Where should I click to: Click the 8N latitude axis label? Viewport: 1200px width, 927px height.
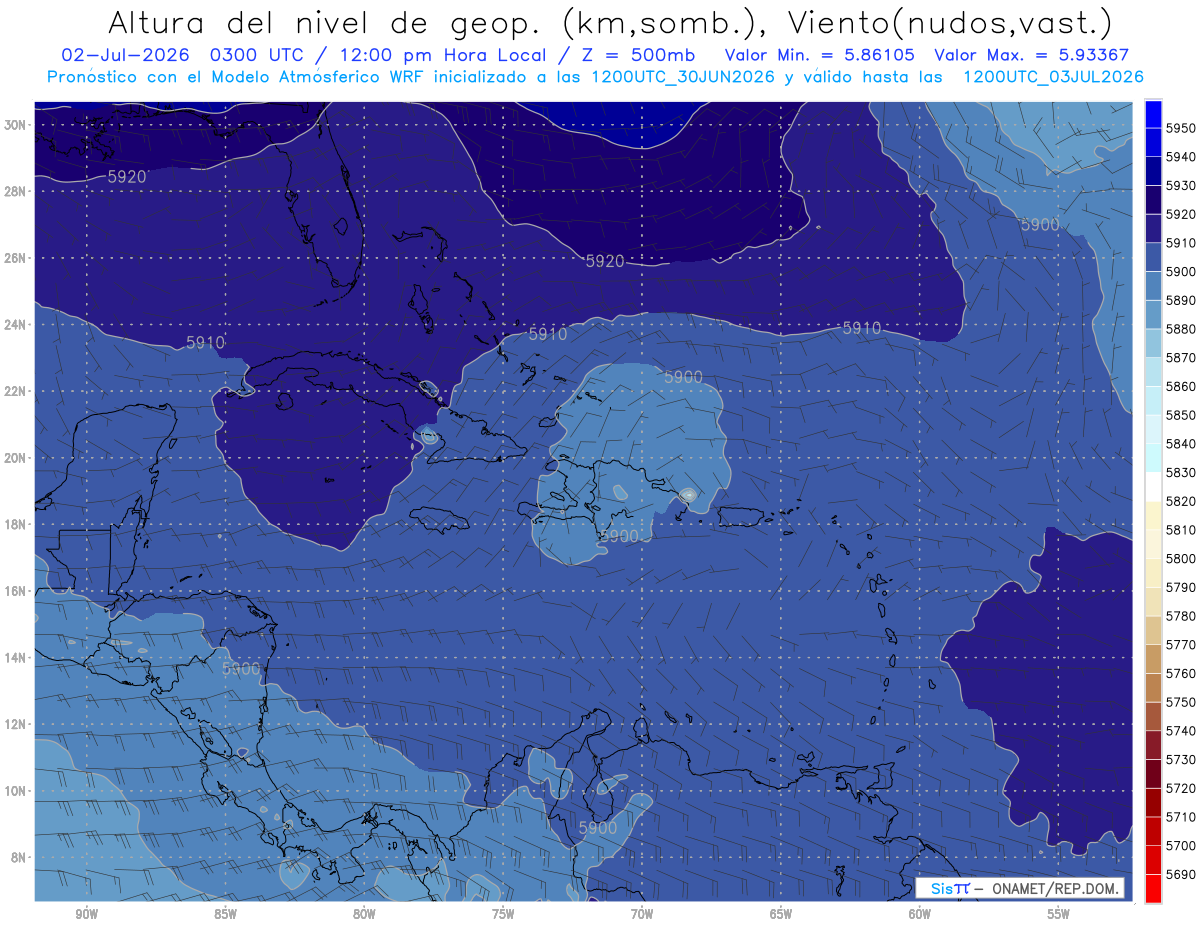coord(20,858)
